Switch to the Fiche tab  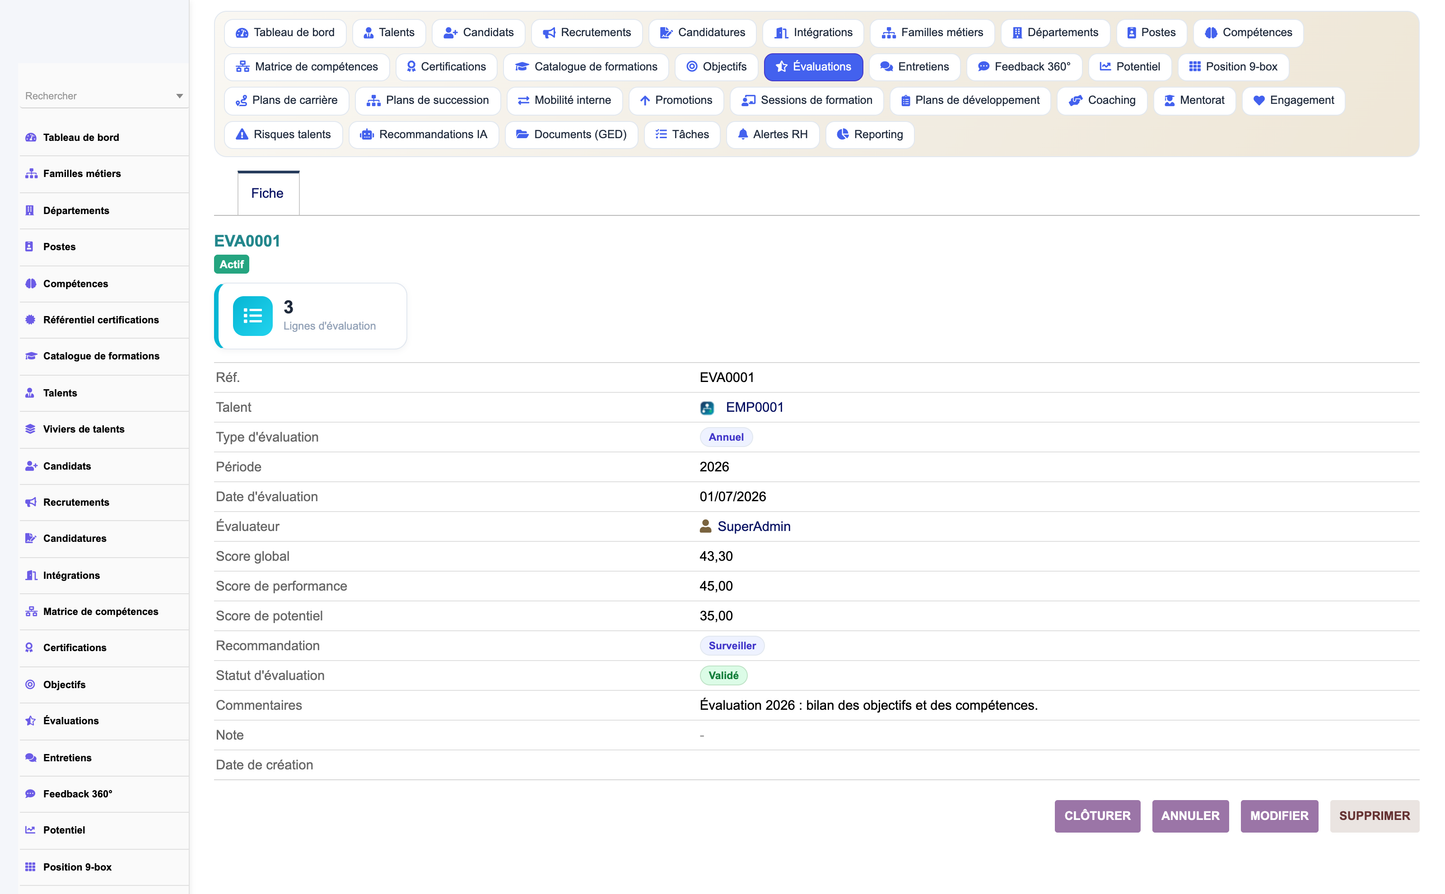[x=268, y=193]
